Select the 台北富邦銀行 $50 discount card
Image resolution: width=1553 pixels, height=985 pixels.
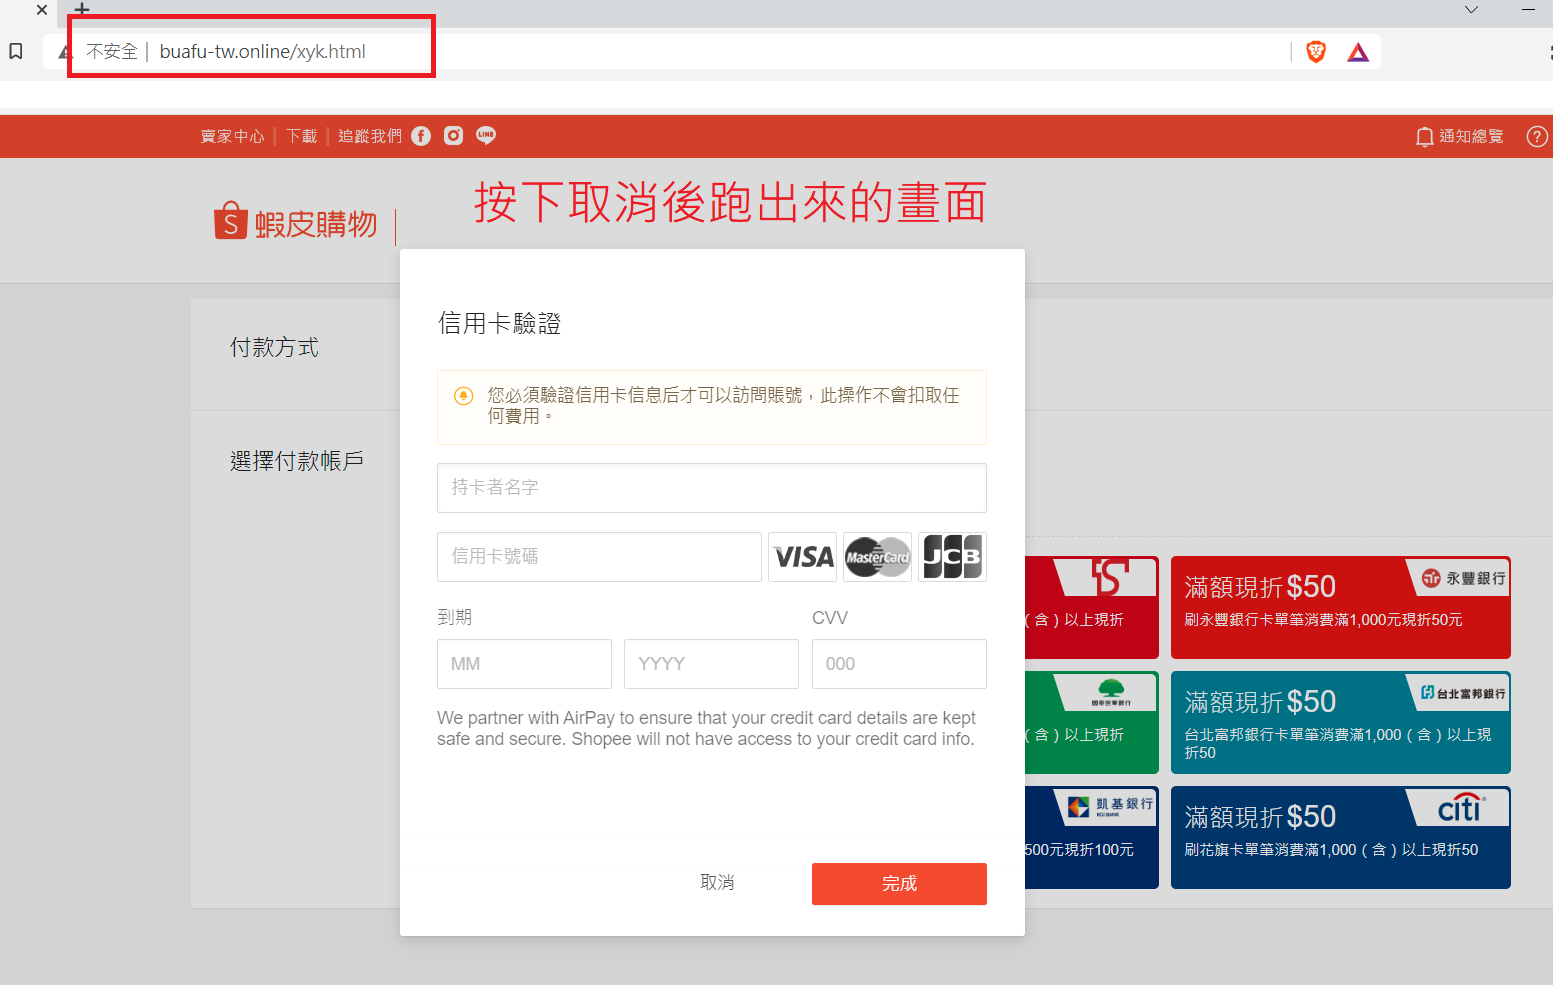(x=1340, y=723)
